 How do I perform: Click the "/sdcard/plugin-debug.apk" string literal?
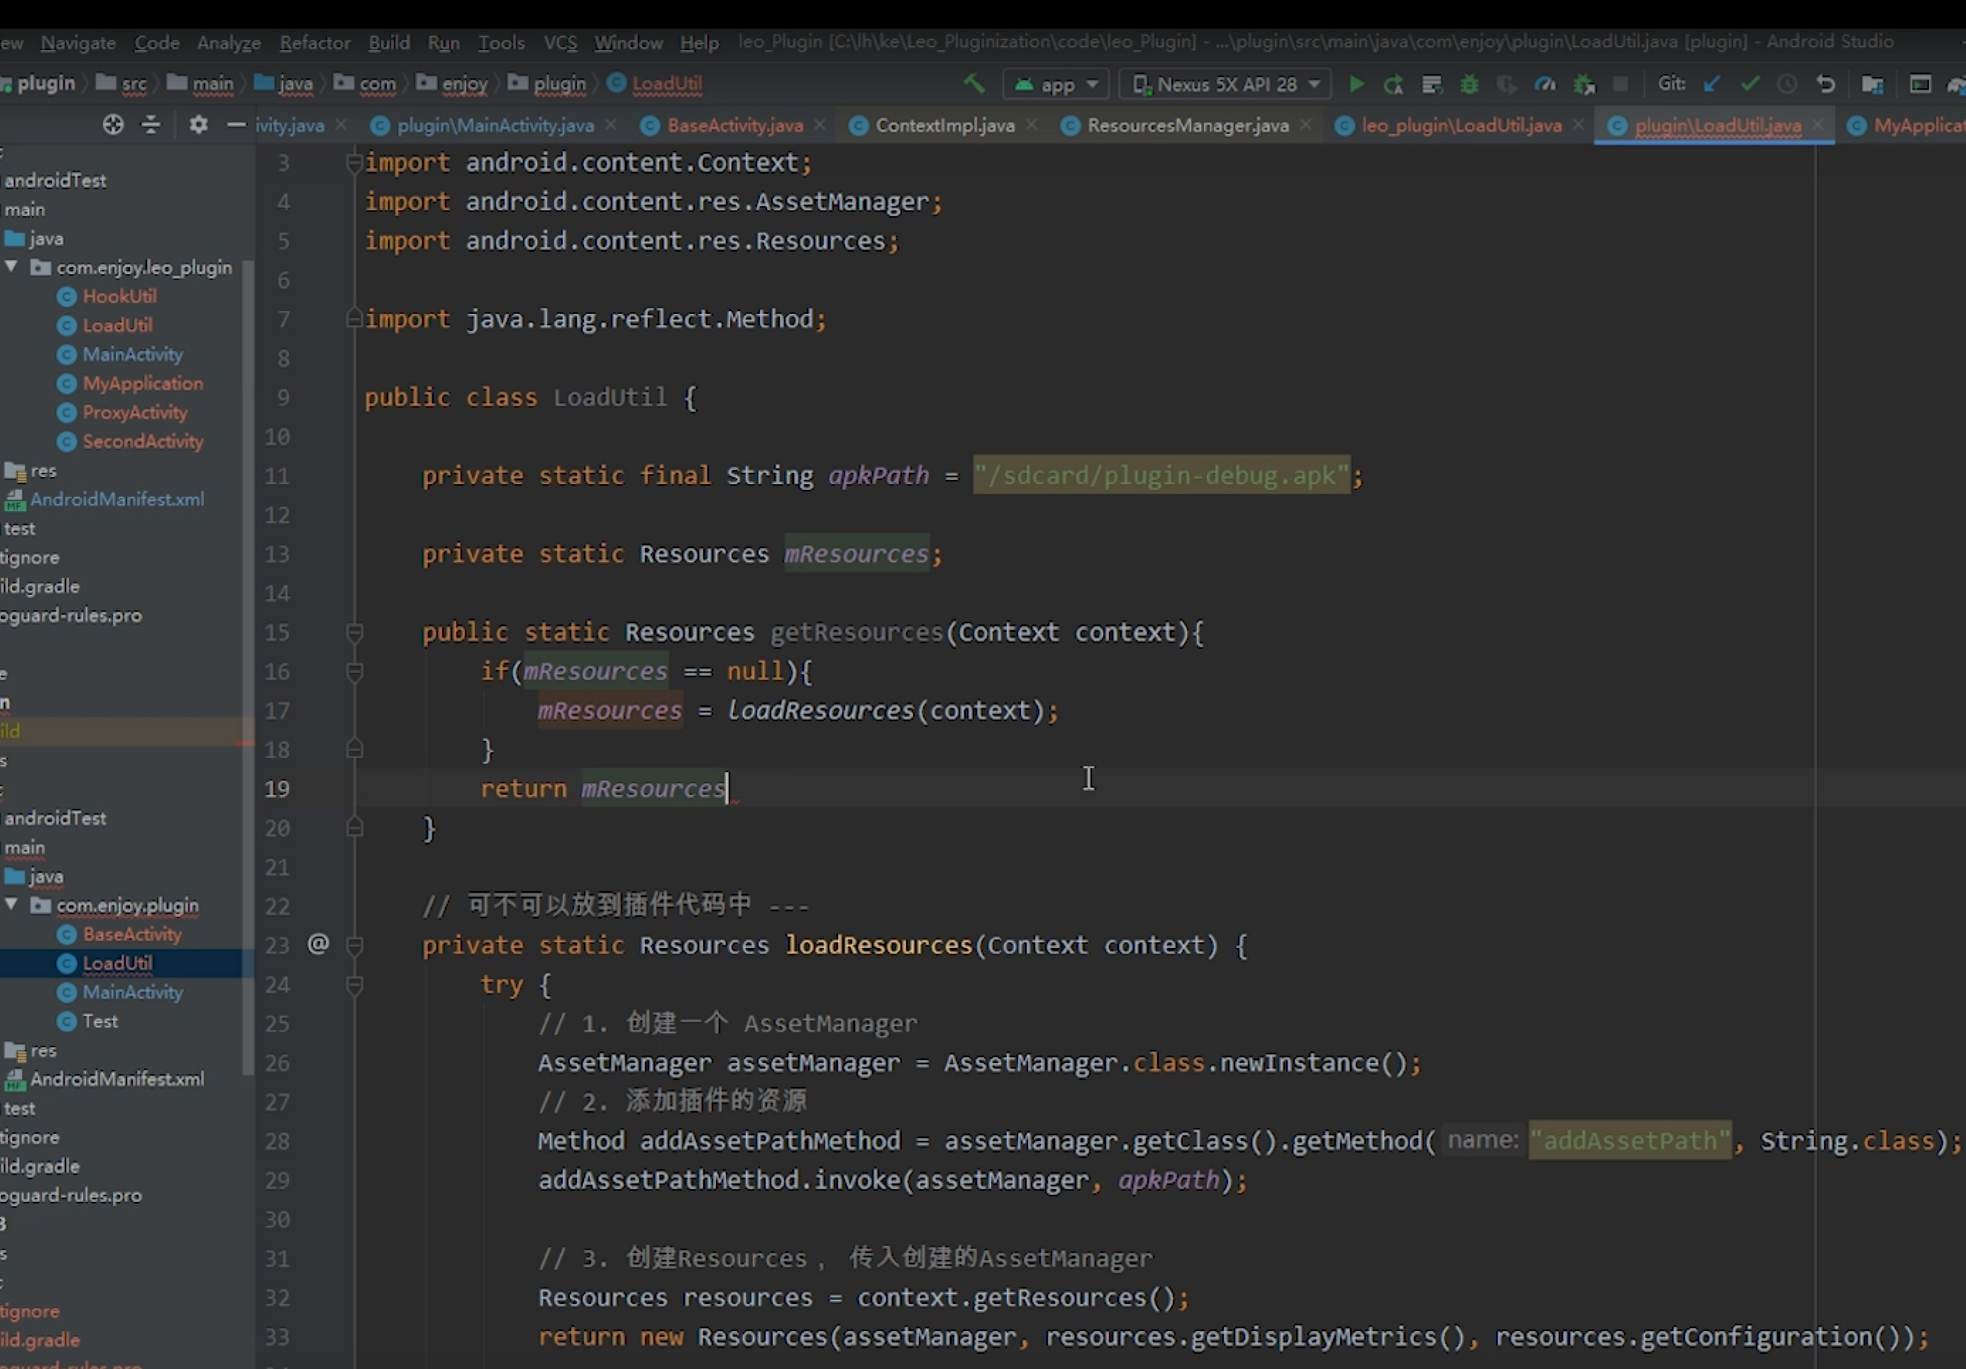pos(1161,475)
